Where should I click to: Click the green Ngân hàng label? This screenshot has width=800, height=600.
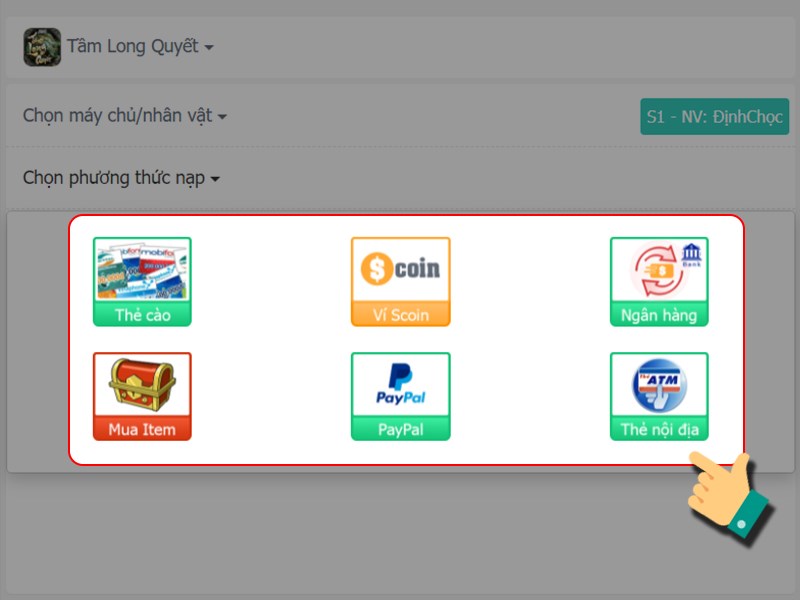coord(659,314)
